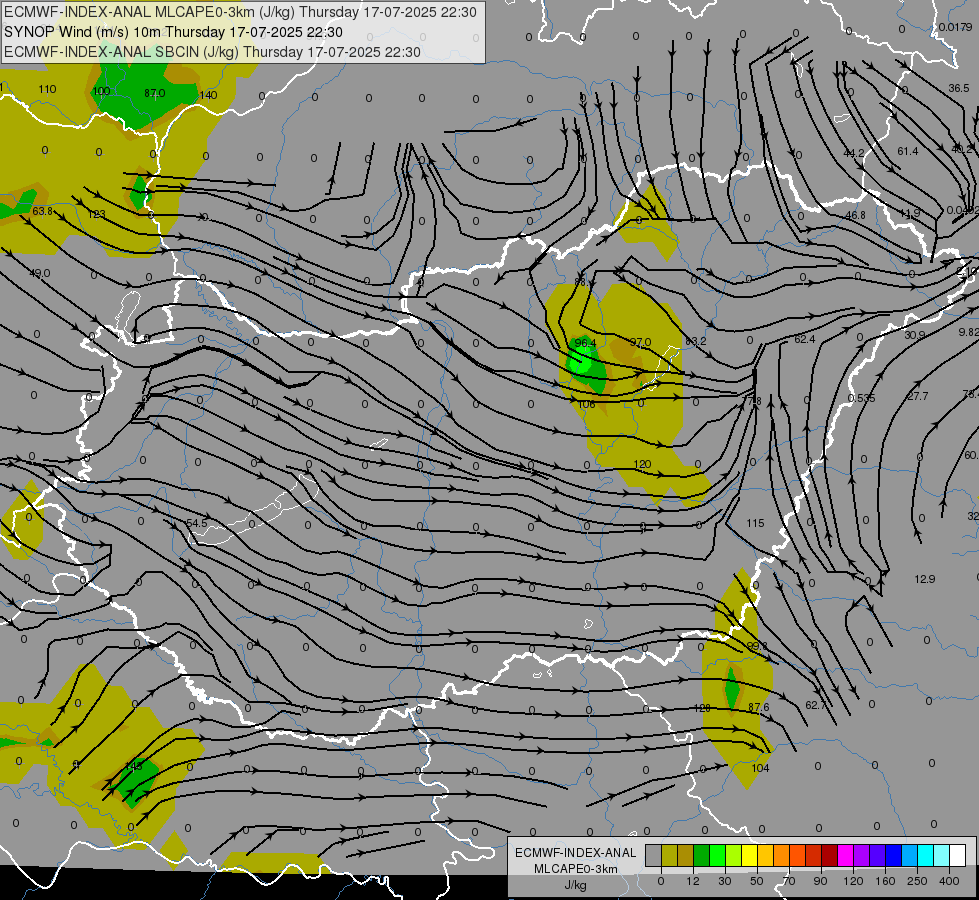The width and height of the screenshot is (979, 900).
Task: Select the white swatch ending the legend
Action: click(958, 855)
